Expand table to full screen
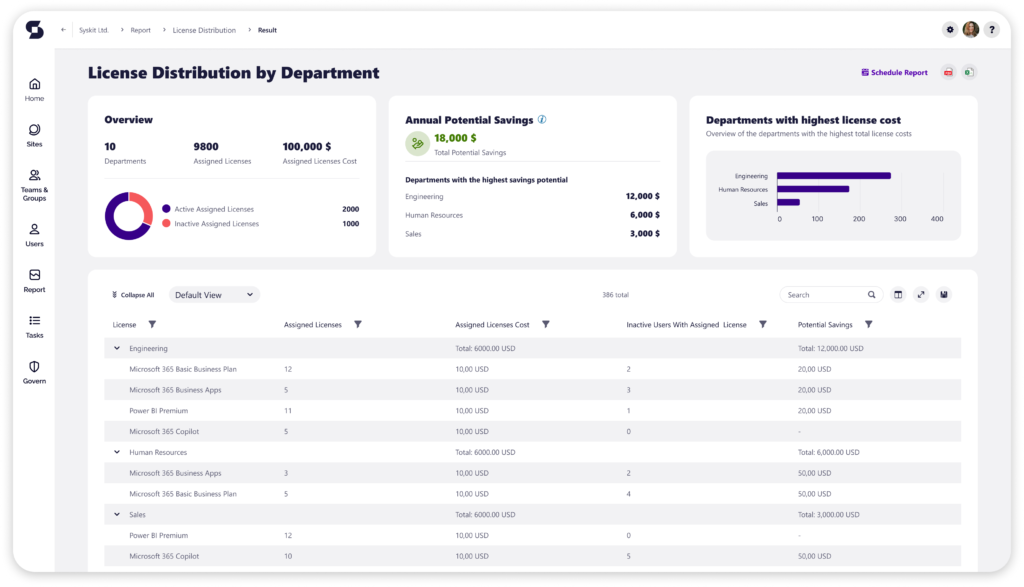The image size is (1024, 587). (921, 295)
